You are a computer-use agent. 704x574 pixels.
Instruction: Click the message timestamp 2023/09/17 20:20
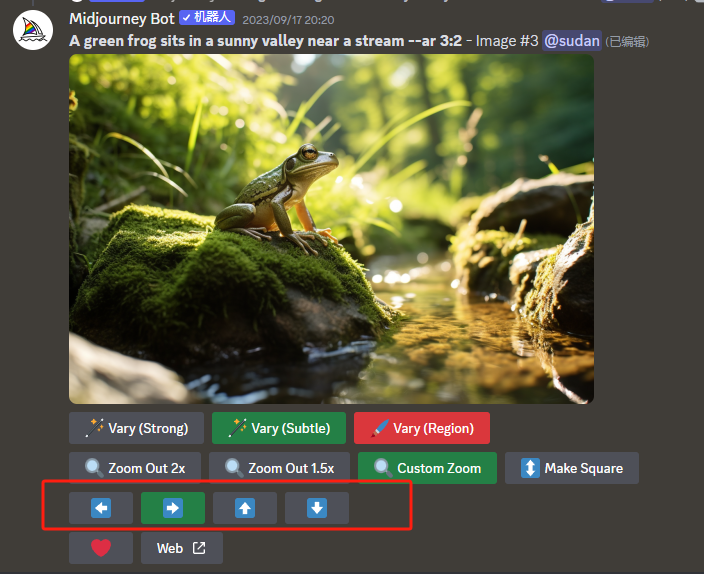click(x=288, y=20)
